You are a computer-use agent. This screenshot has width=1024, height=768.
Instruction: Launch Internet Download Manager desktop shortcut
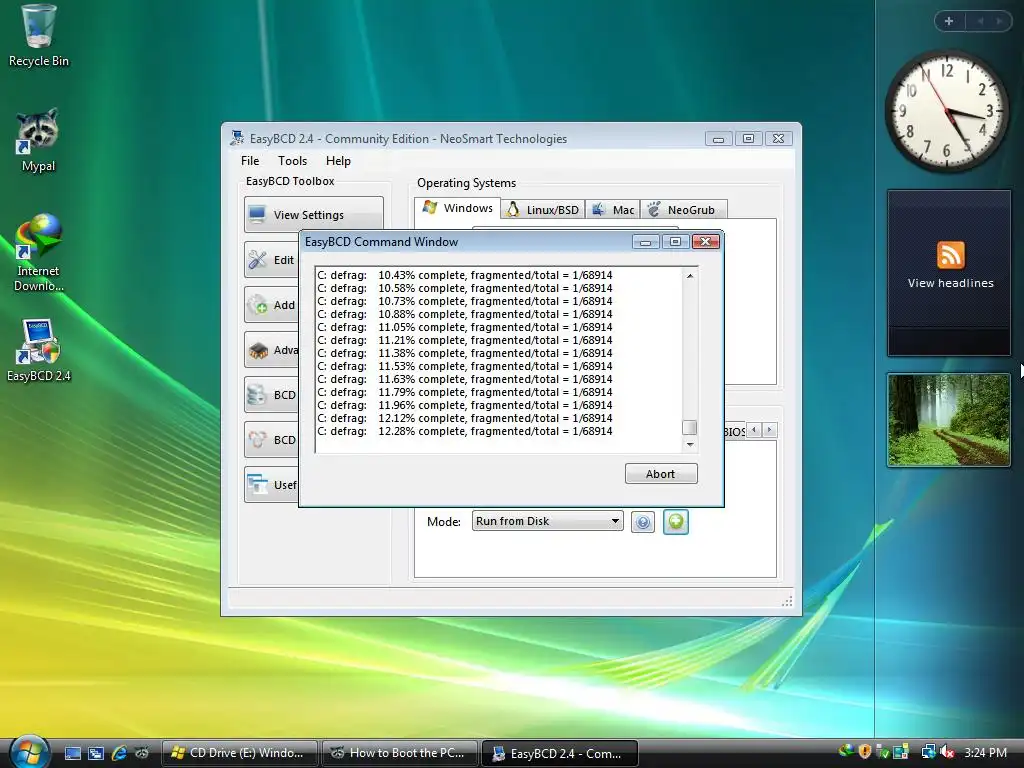39,252
